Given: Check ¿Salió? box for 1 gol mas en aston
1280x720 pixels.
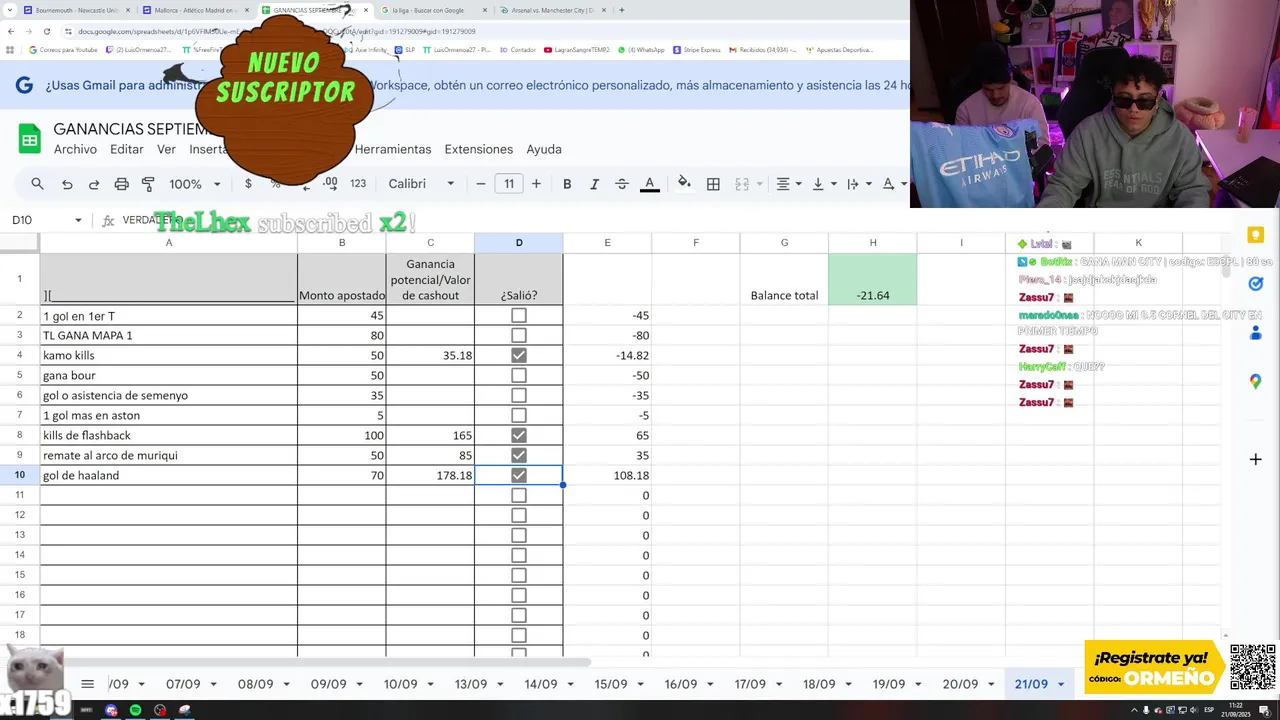Looking at the screenshot, I should click(x=518, y=415).
